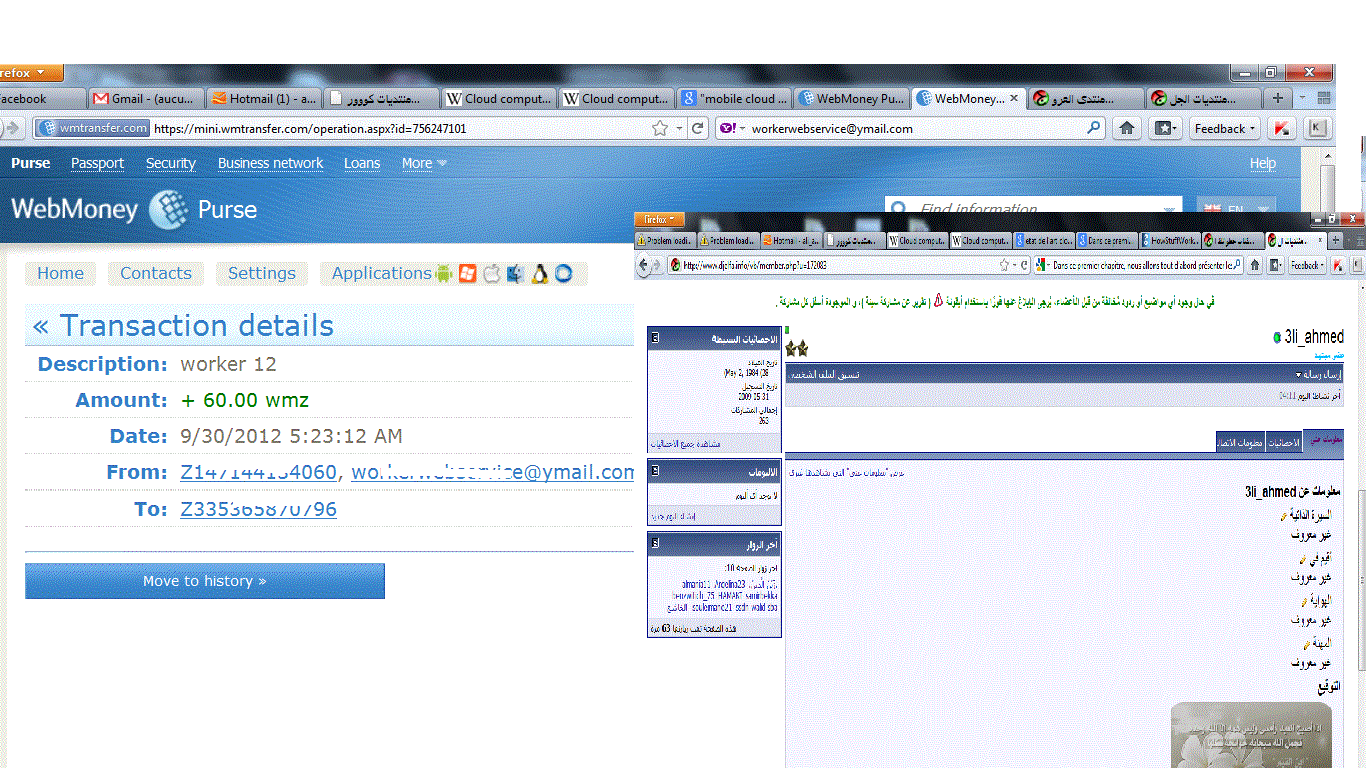Click home icon in forum Firefox window
The image size is (1366, 768).
click(1255, 265)
